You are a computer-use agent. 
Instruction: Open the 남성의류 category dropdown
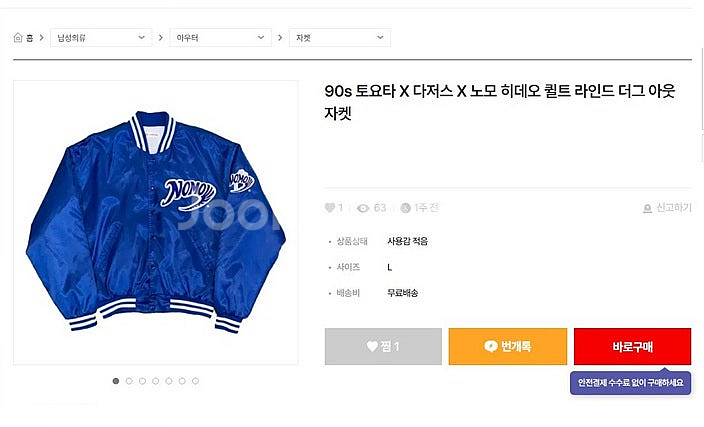click(101, 38)
